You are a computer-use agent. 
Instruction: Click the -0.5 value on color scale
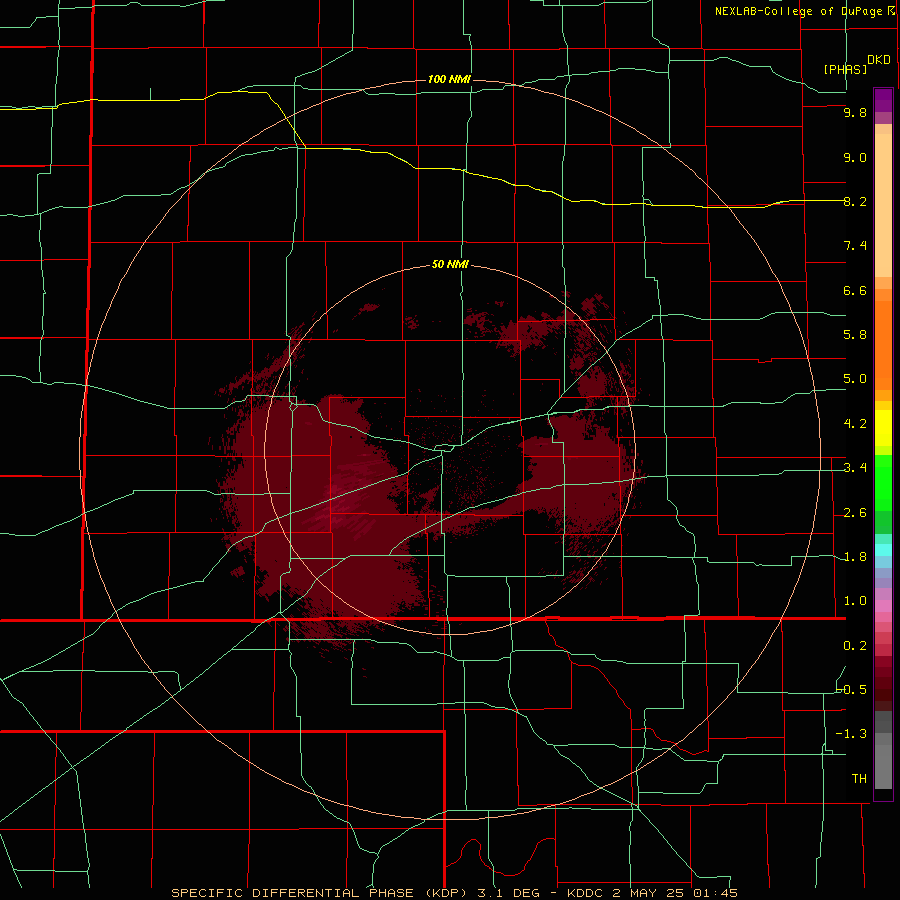tap(851, 689)
